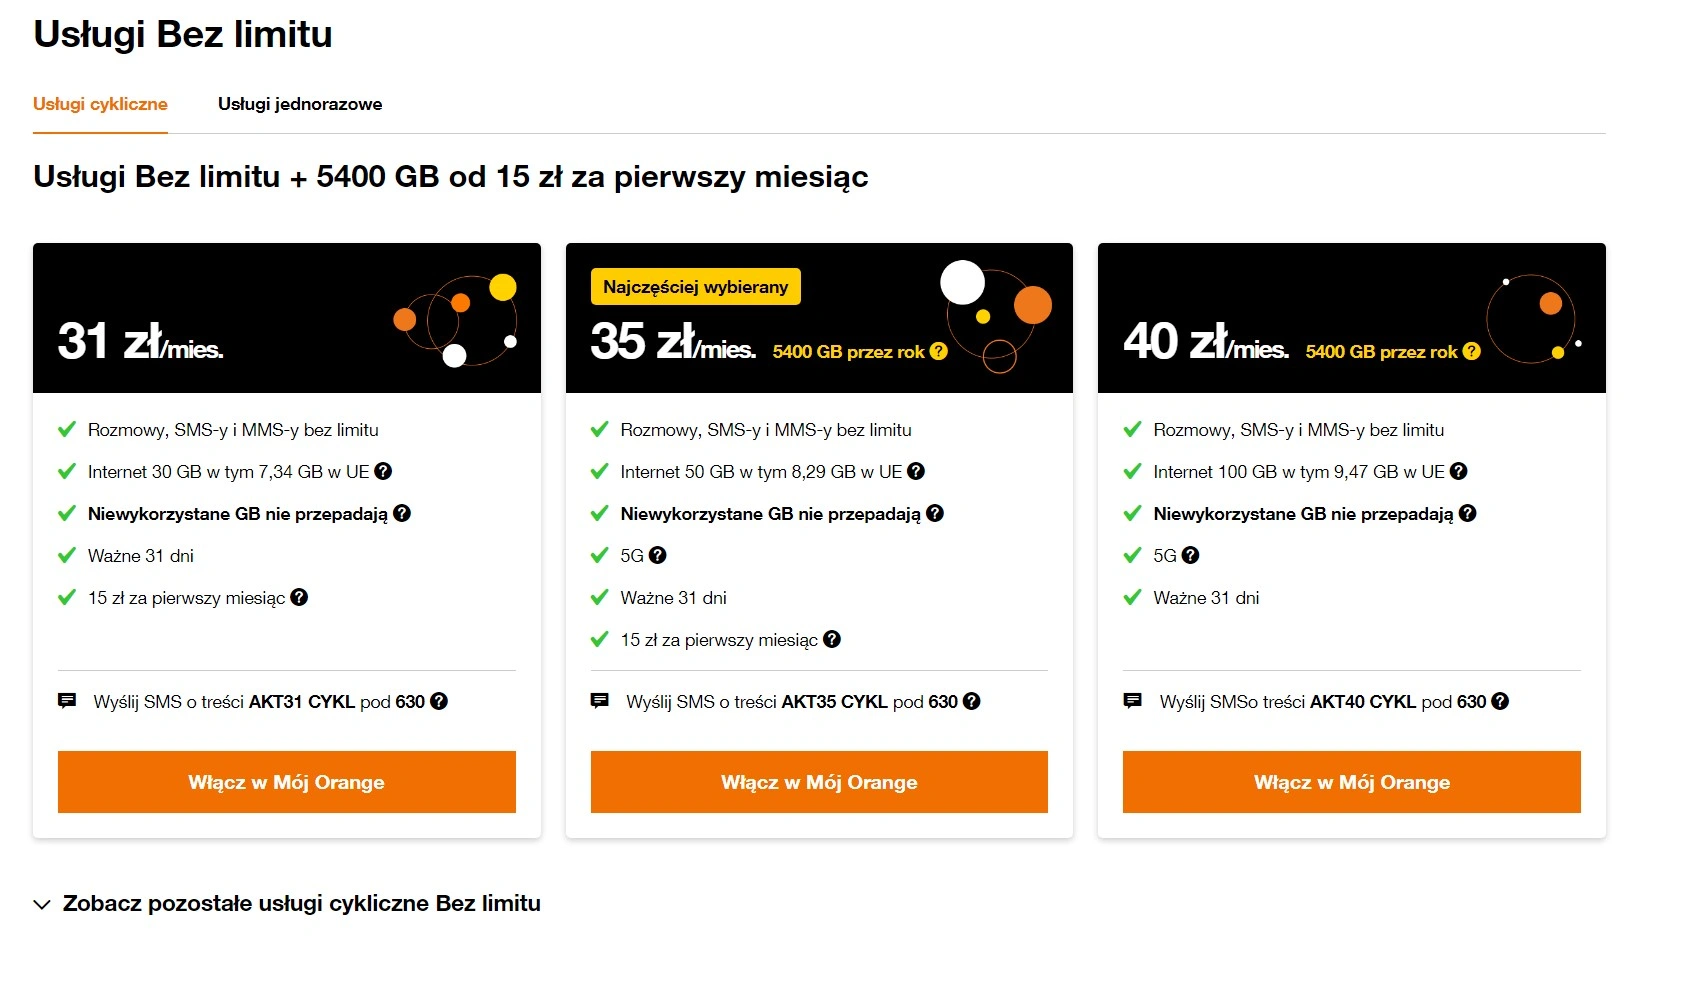Open info icon beside Internet 50 GB line

tap(916, 471)
